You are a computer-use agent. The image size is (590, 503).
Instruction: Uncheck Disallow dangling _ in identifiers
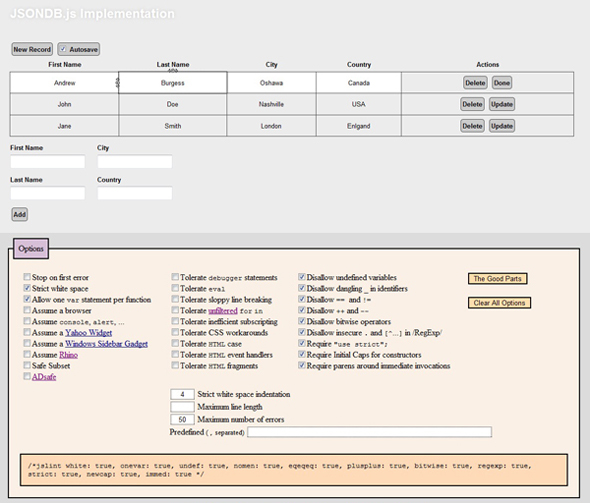coord(302,288)
